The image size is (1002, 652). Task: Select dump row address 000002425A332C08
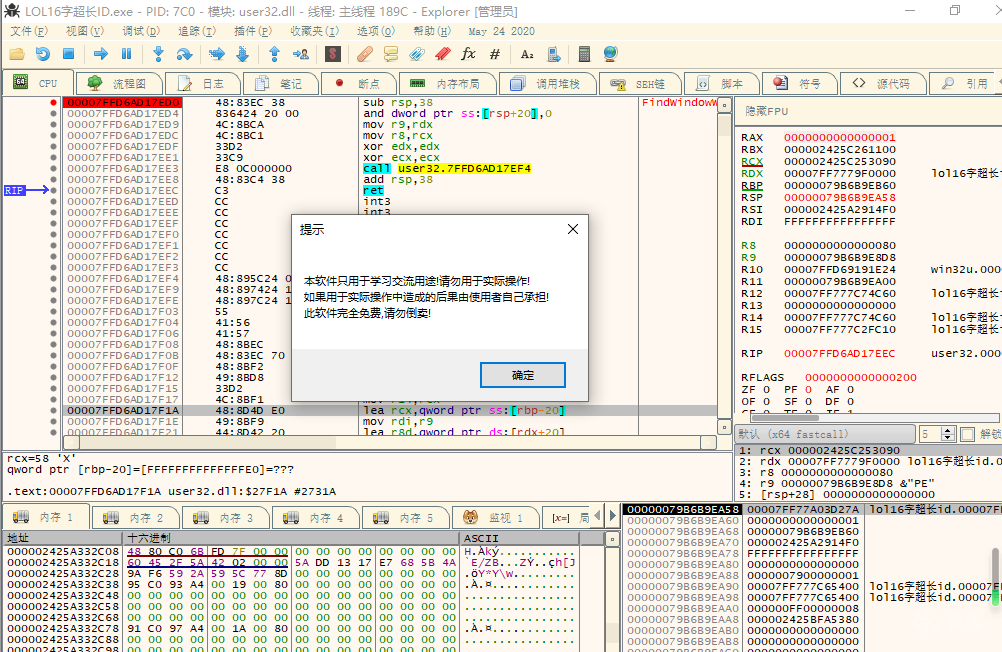click(63, 551)
